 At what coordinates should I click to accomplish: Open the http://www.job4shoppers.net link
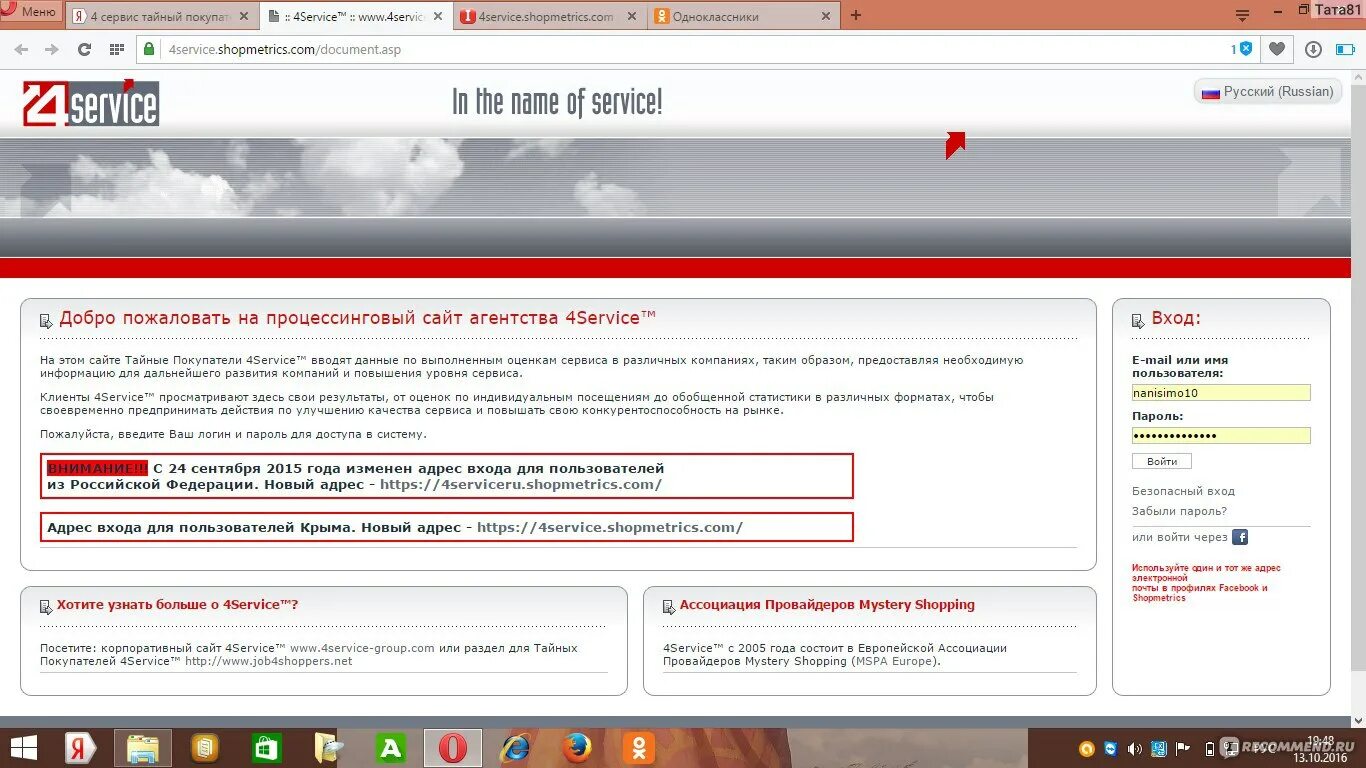pos(269,661)
